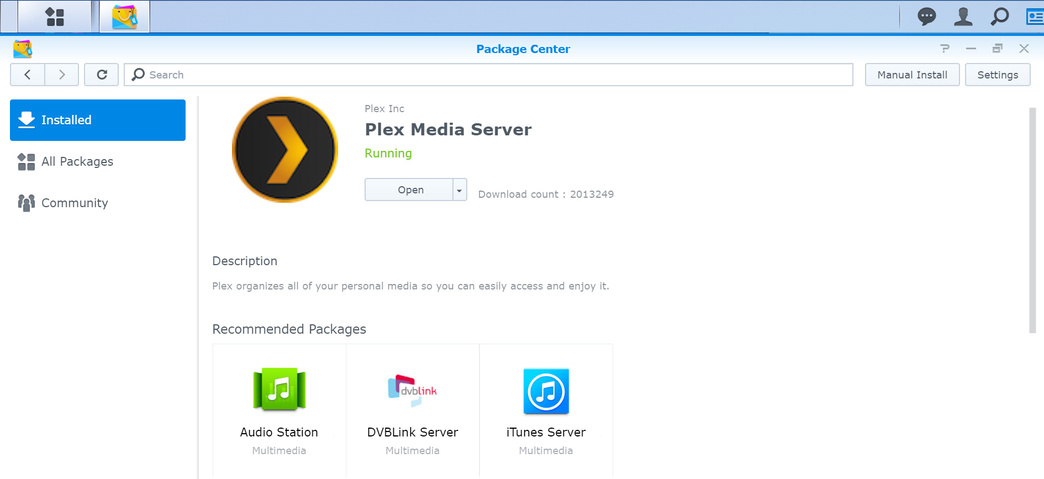The height and width of the screenshot is (479, 1044).
Task: Click the Plex Inc developer name
Action: pos(384,109)
